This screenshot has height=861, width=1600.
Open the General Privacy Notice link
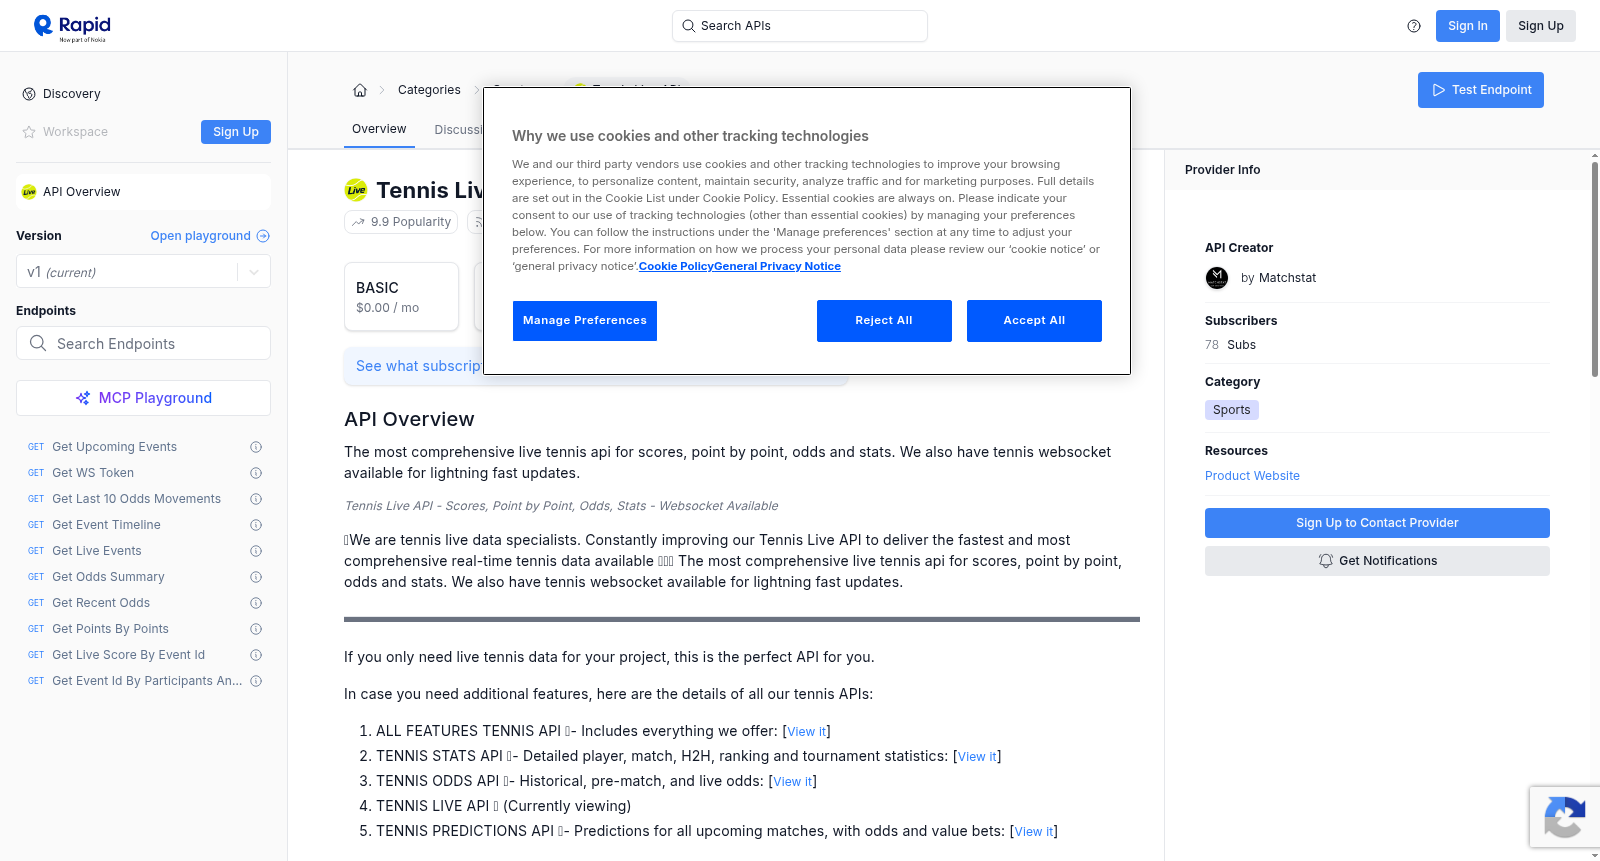[778, 266]
